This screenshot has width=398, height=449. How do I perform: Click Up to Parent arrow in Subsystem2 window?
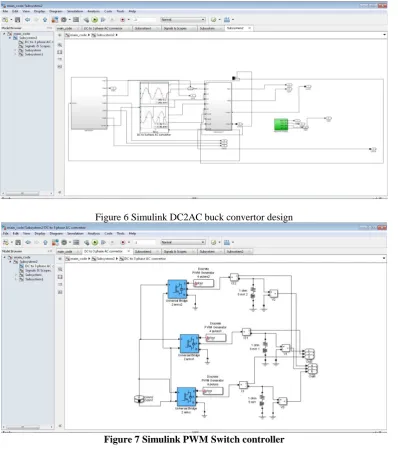(45, 20)
